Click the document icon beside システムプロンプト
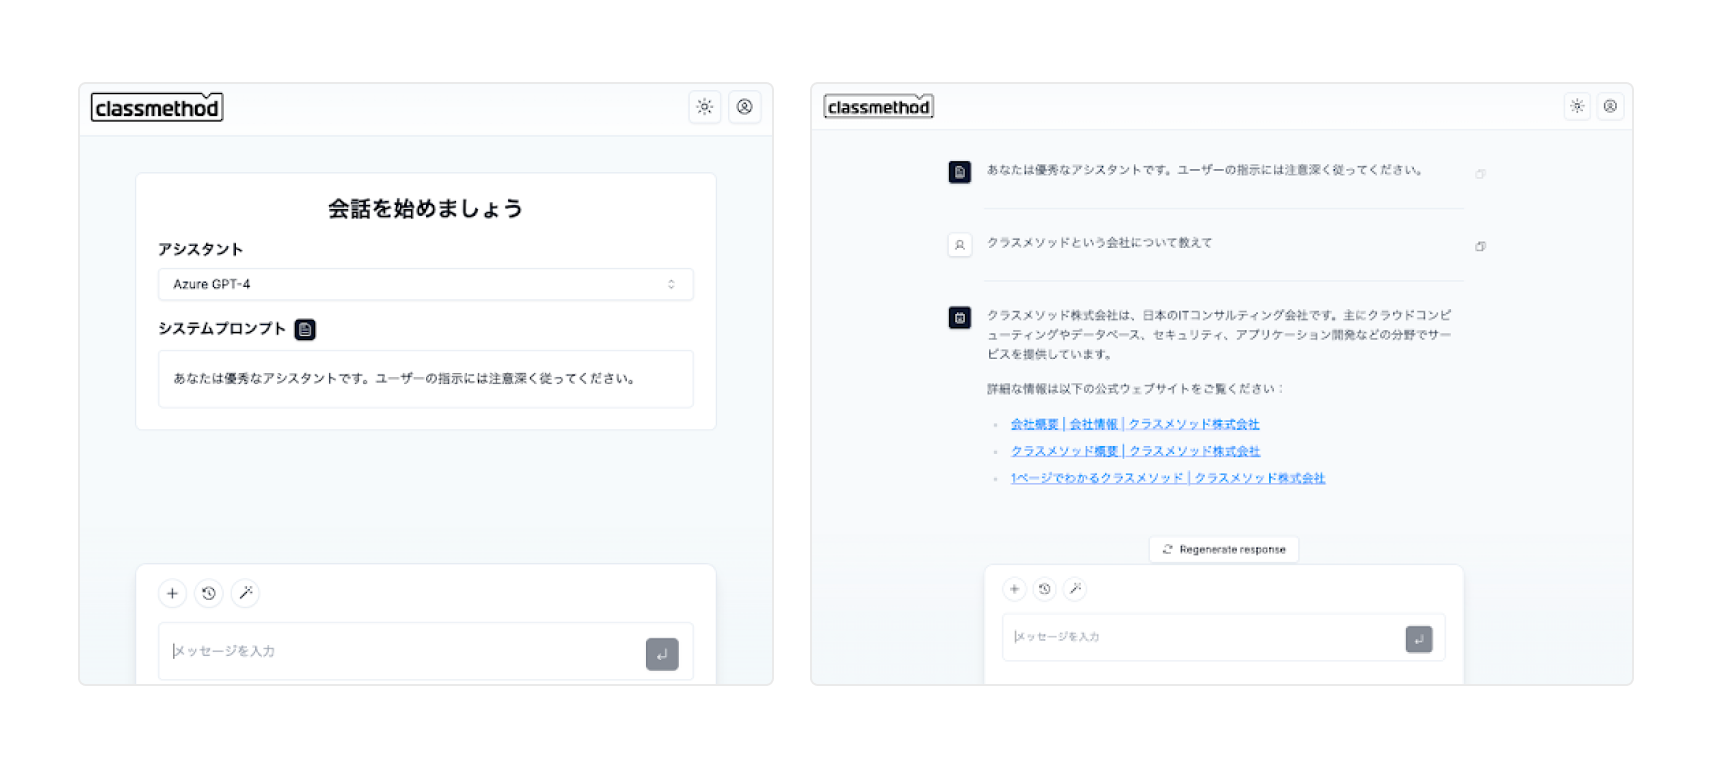The width and height of the screenshot is (1720, 768). (x=305, y=329)
